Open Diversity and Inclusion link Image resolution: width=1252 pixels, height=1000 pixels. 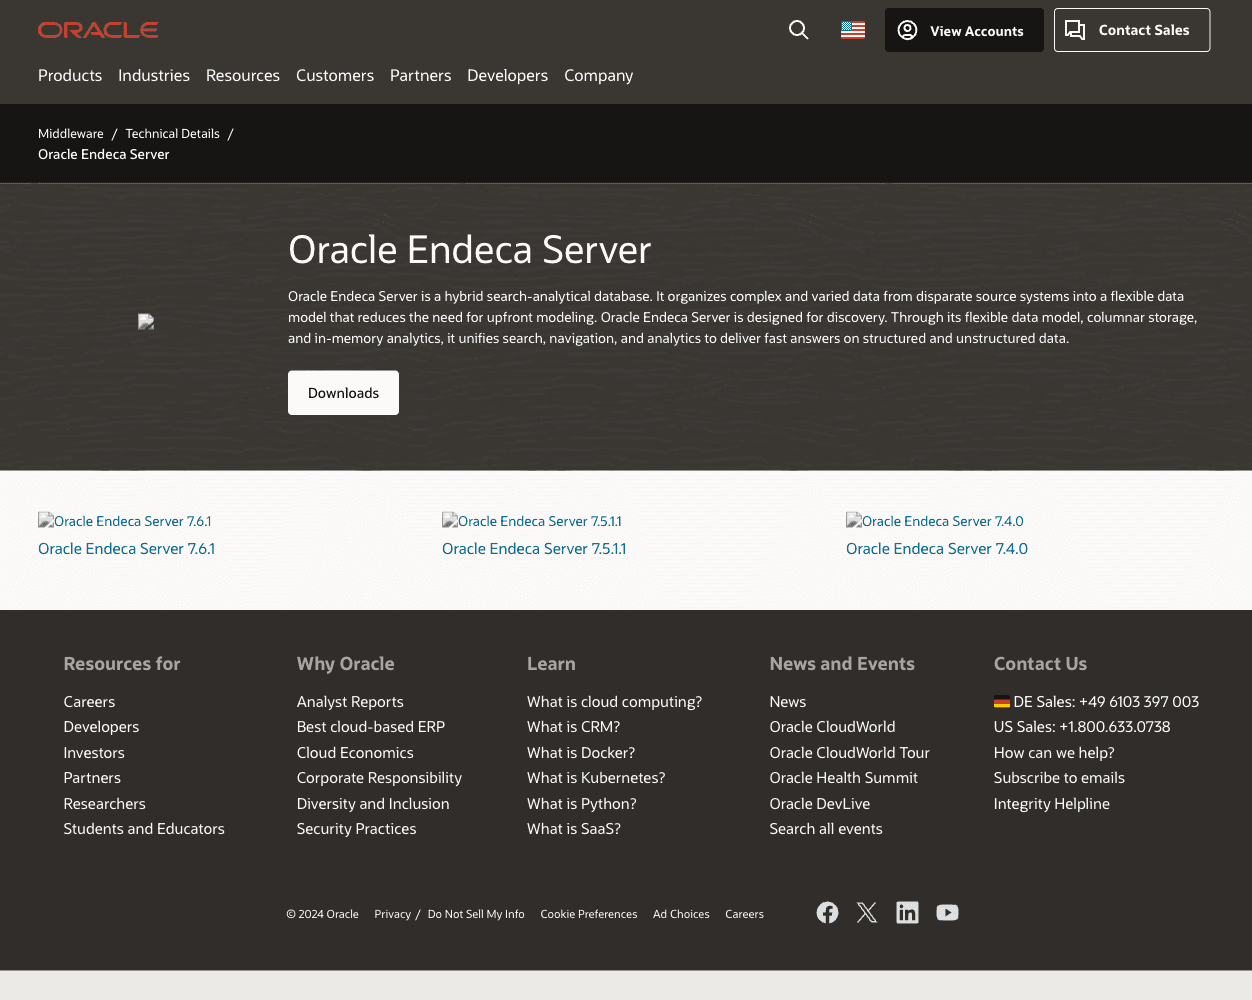[373, 803]
